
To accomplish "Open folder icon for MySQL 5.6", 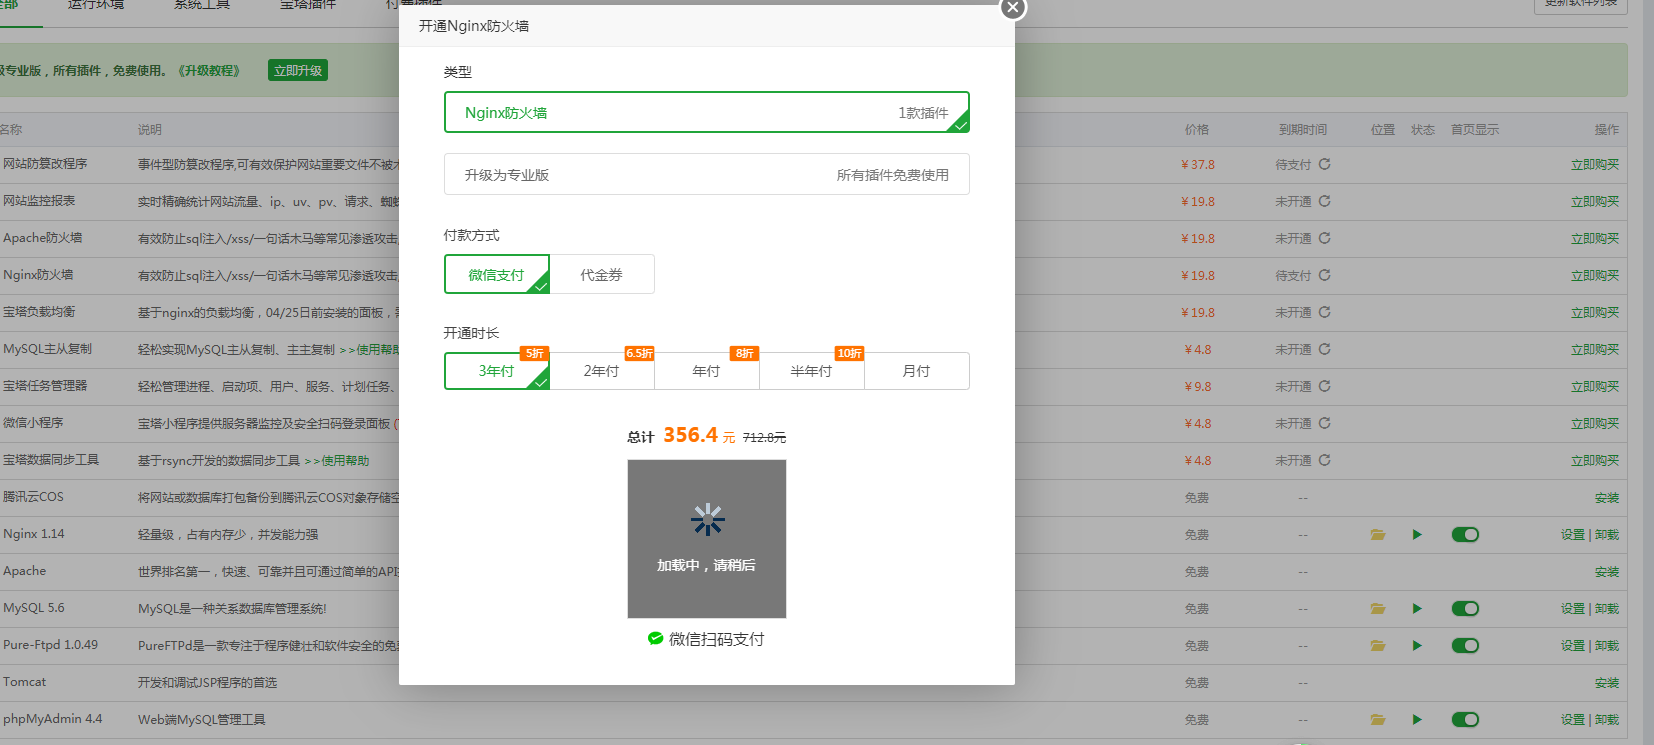I will [x=1378, y=609].
